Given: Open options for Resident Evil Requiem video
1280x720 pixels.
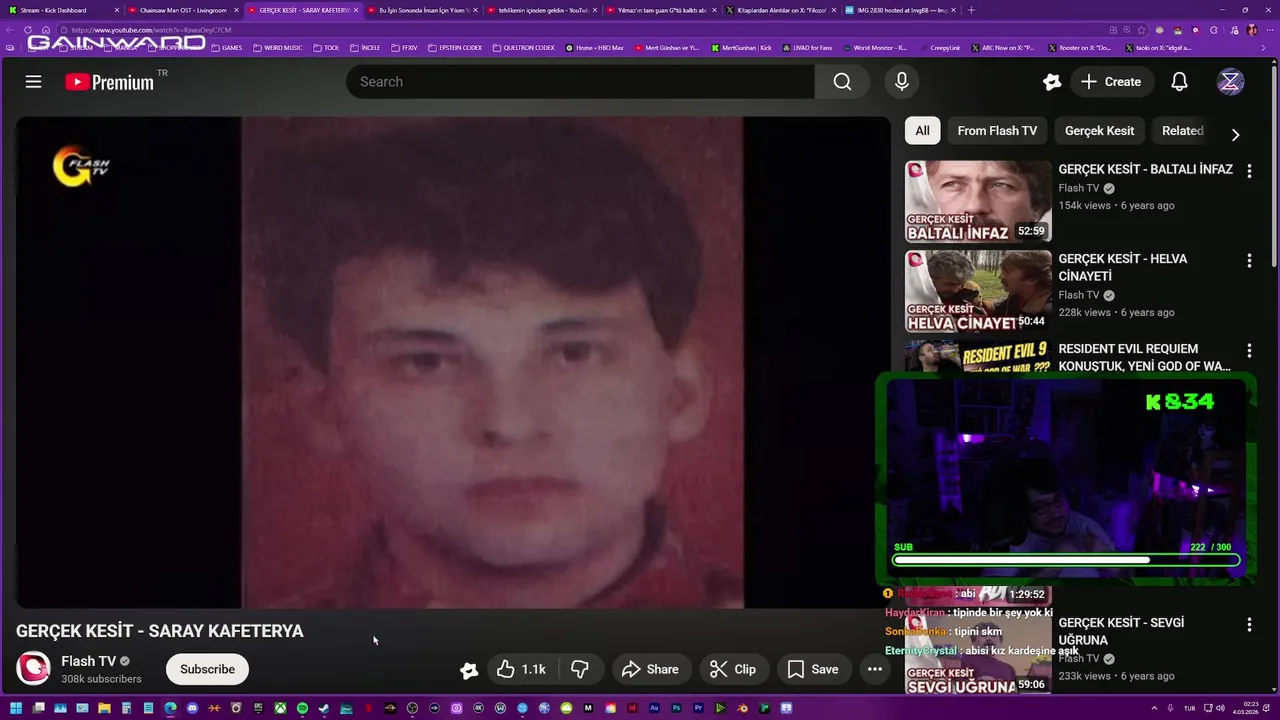Looking at the screenshot, I should pos(1249,351).
